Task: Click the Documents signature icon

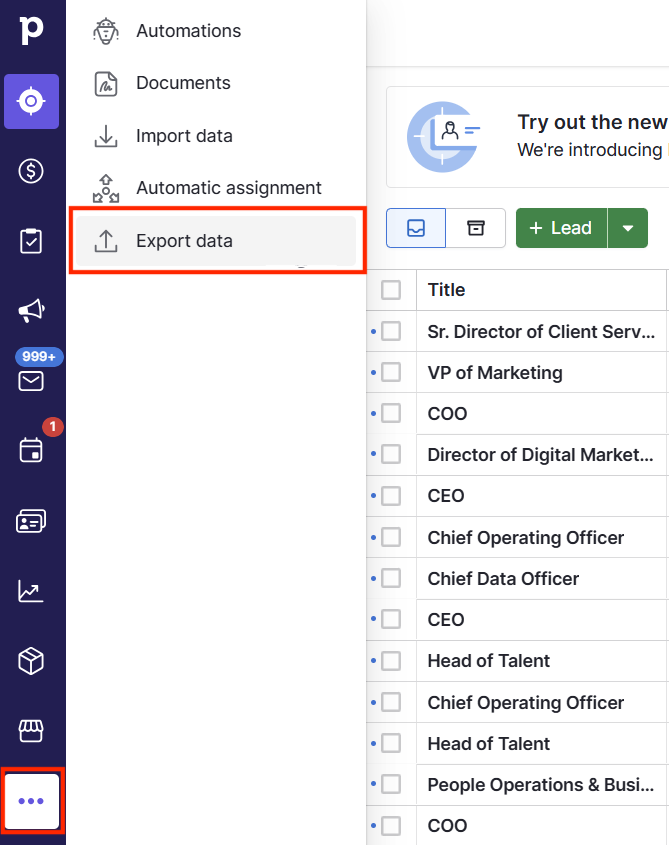Action: point(106,84)
